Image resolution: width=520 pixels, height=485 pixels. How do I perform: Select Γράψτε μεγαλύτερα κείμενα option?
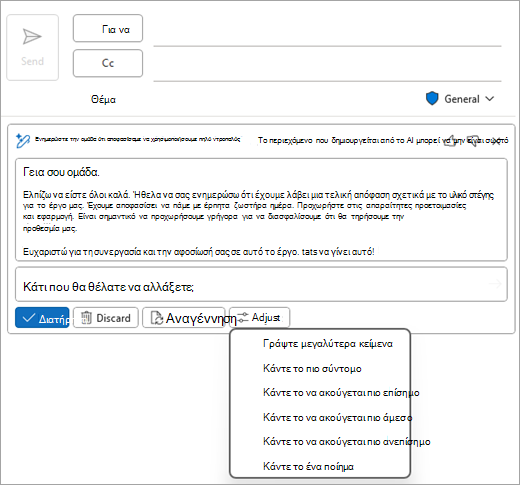click(x=328, y=344)
